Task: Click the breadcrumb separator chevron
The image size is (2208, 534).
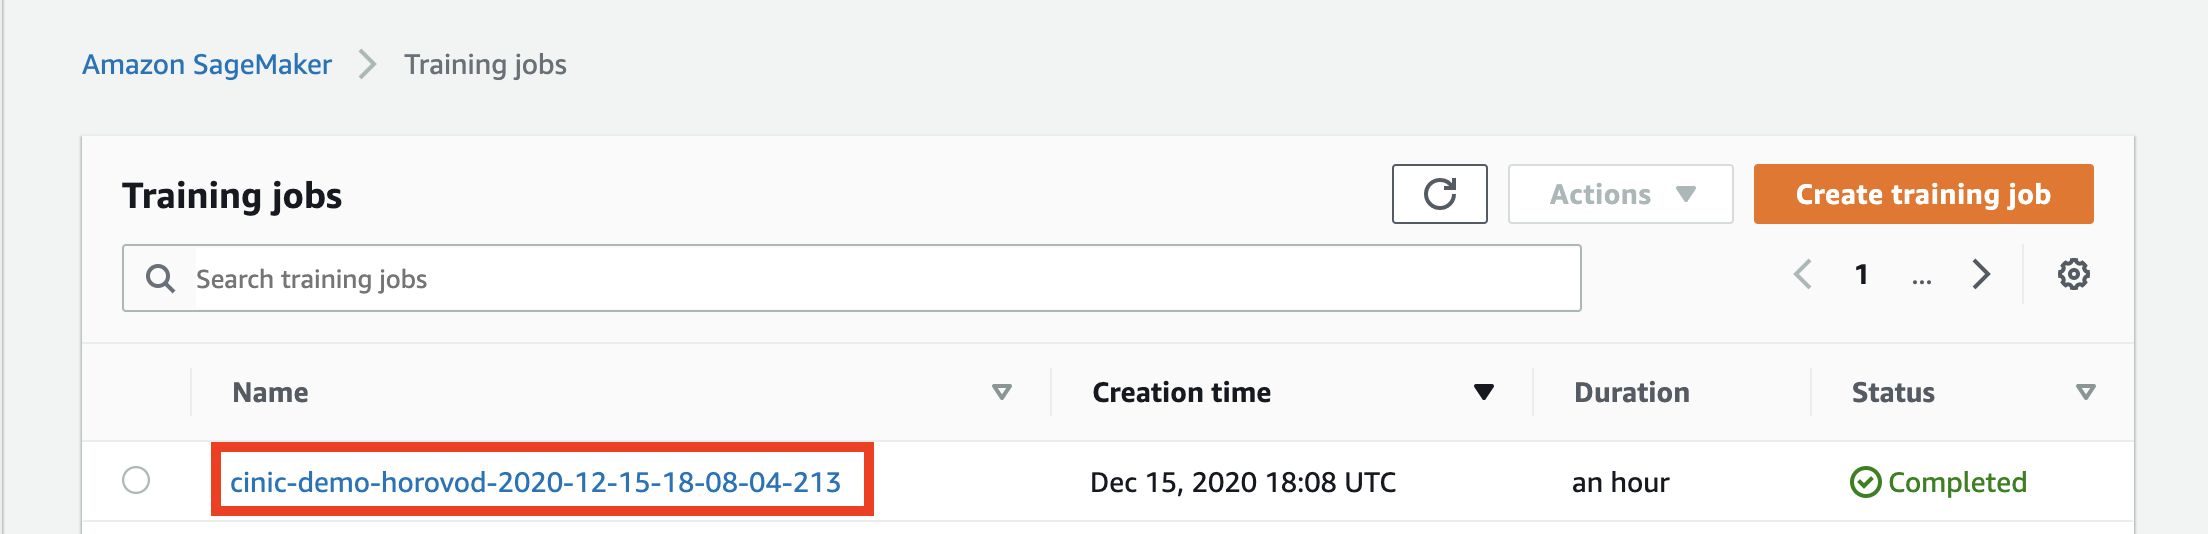Action: 368,65
